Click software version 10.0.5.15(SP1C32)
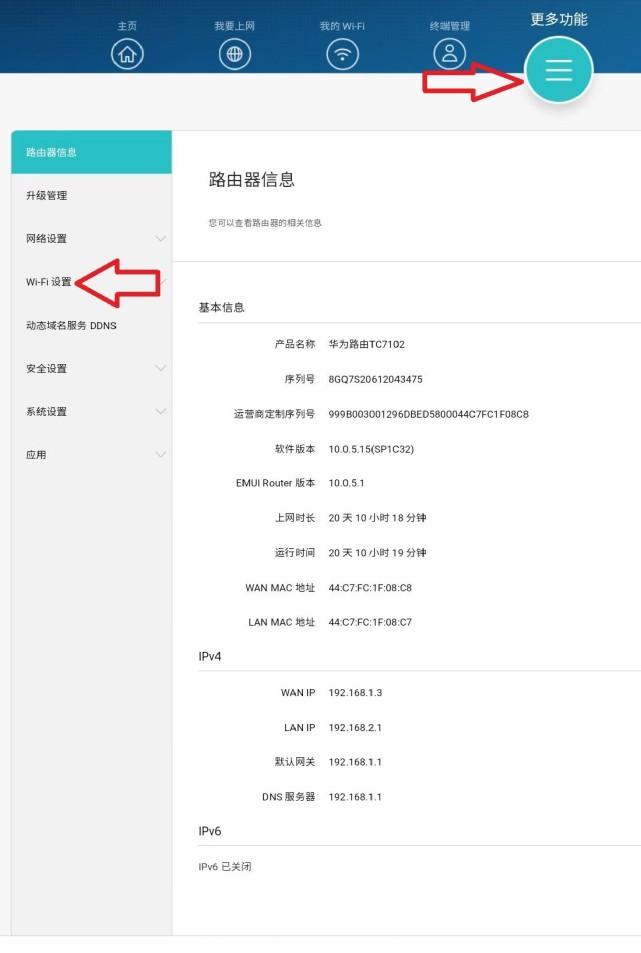The width and height of the screenshot is (641, 953). [x=371, y=449]
